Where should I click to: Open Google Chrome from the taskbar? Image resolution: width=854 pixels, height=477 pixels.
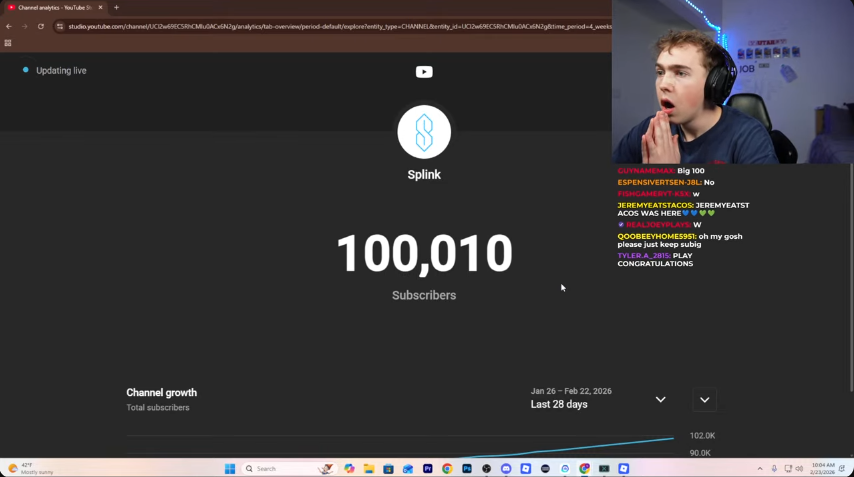pyautogui.click(x=447, y=468)
